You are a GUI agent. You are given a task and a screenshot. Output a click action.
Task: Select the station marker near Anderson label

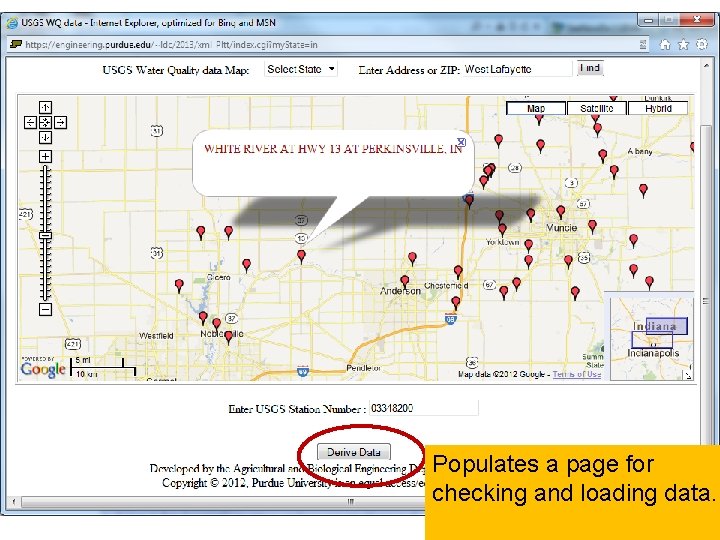coord(405,281)
